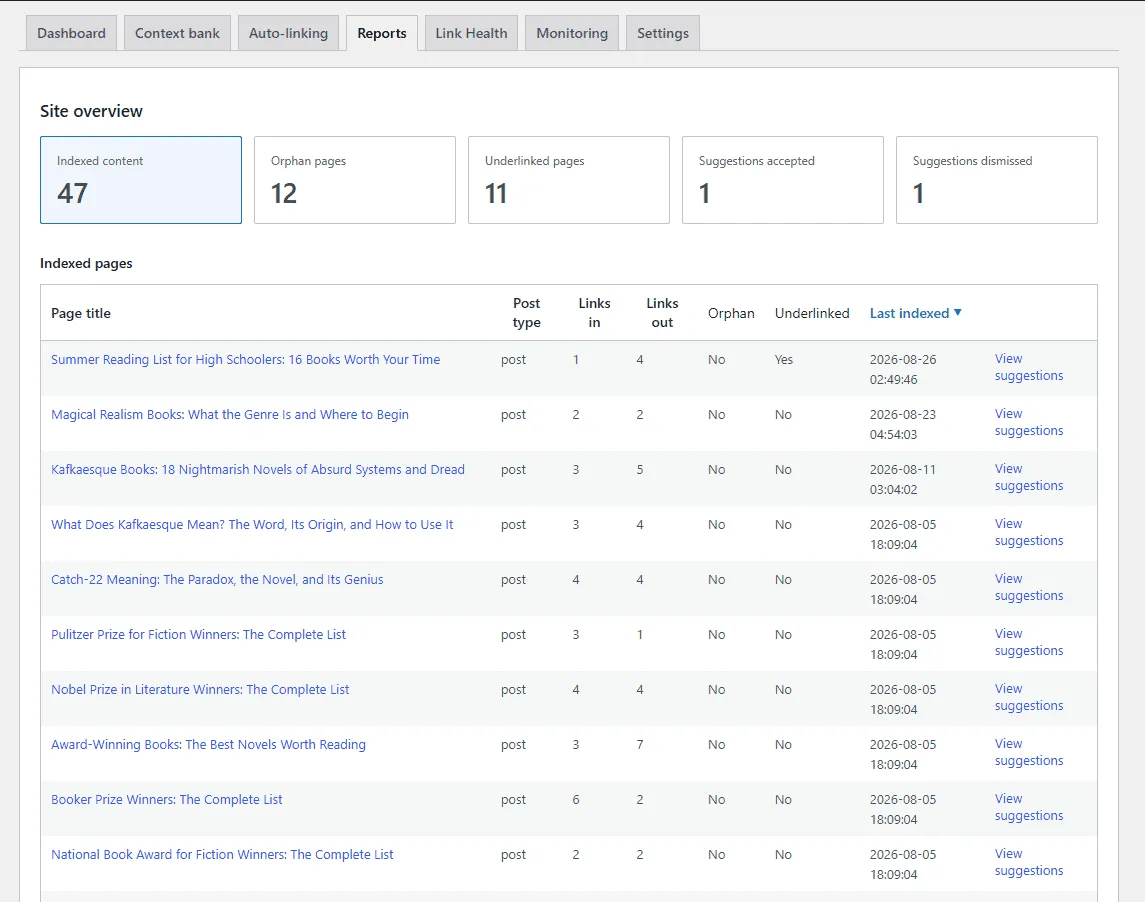
Task: Click Links out value 5 in Kafkaesque Books row
Action: (x=640, y=470)
